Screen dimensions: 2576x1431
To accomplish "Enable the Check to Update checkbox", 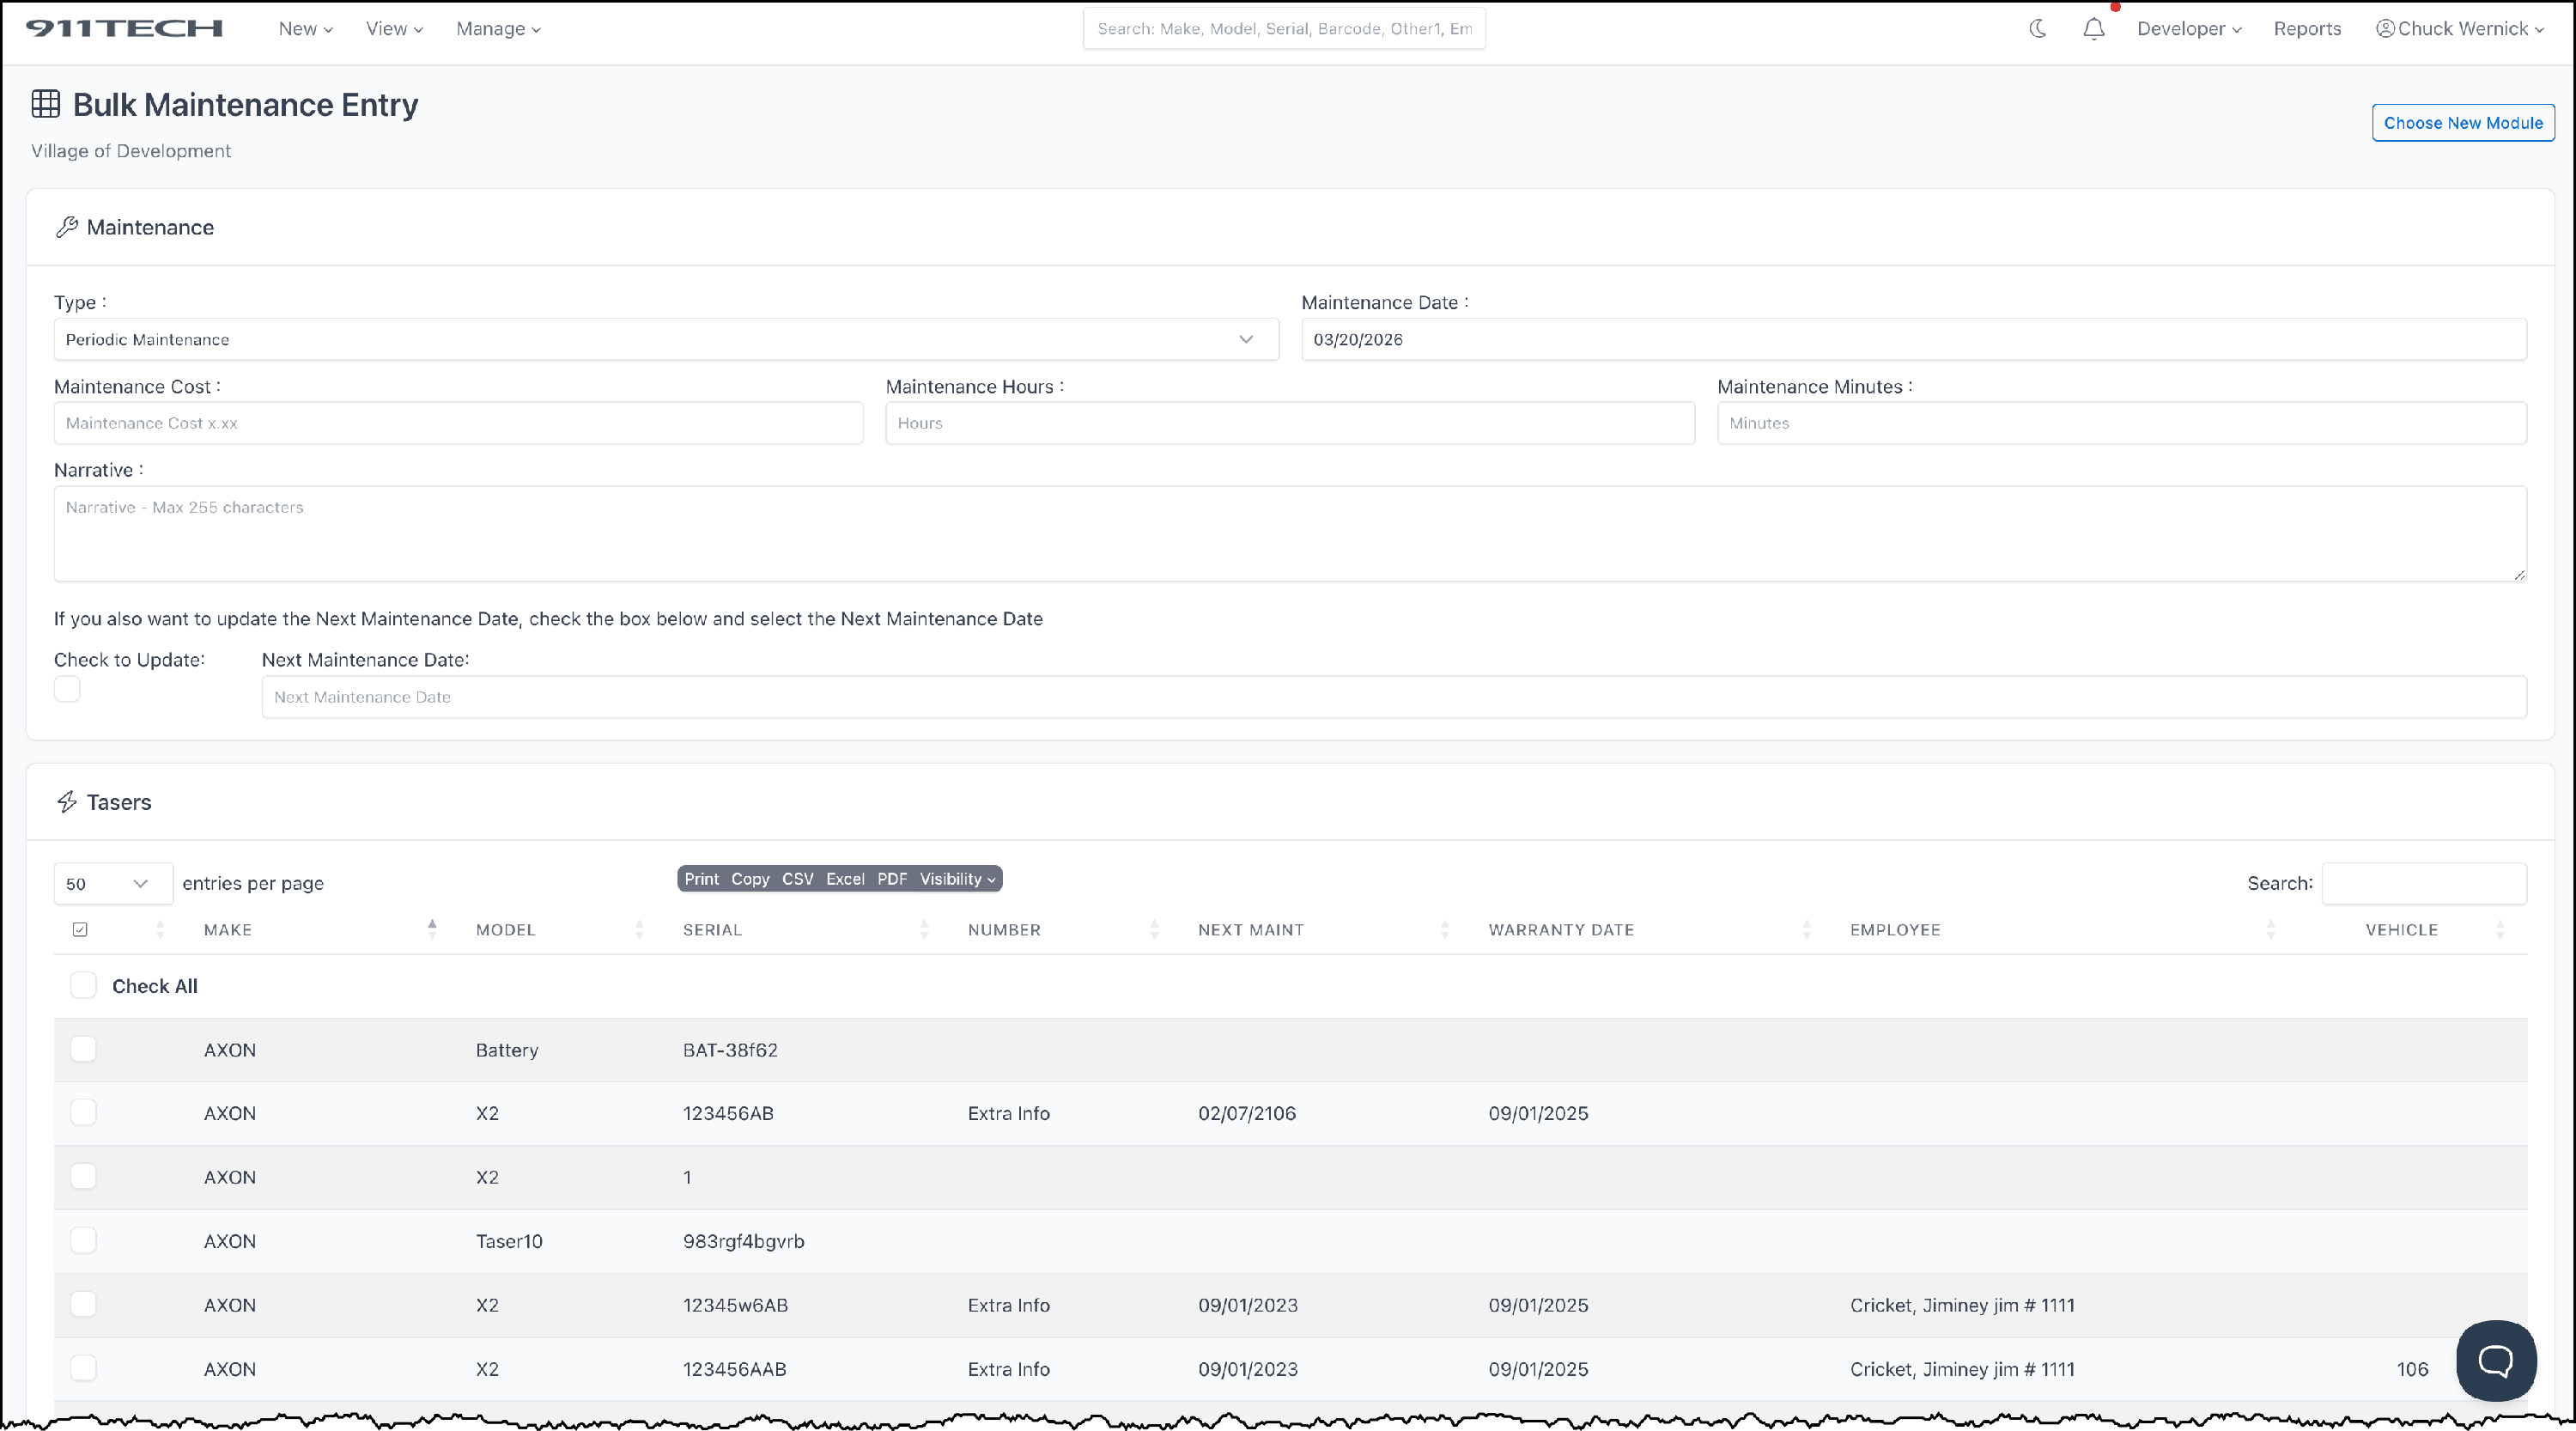I will [x=67, y=689].
